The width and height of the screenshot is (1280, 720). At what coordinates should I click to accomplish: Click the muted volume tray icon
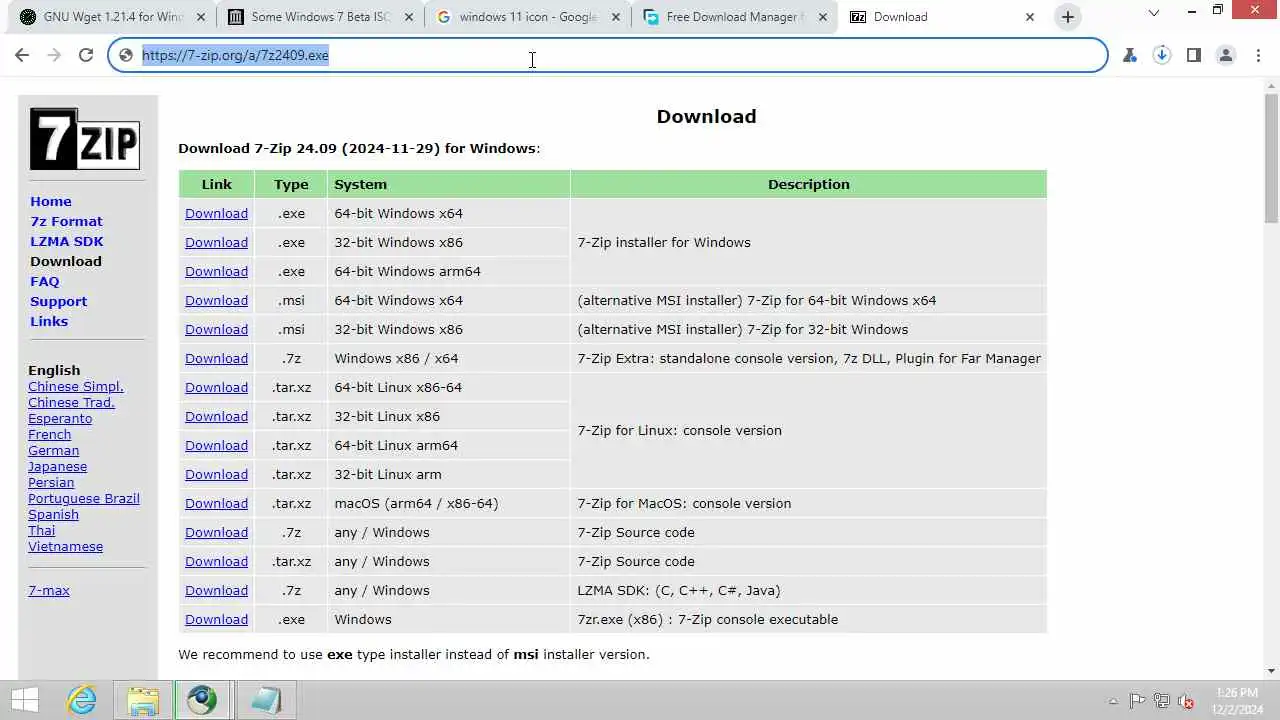coord(1186,701)
